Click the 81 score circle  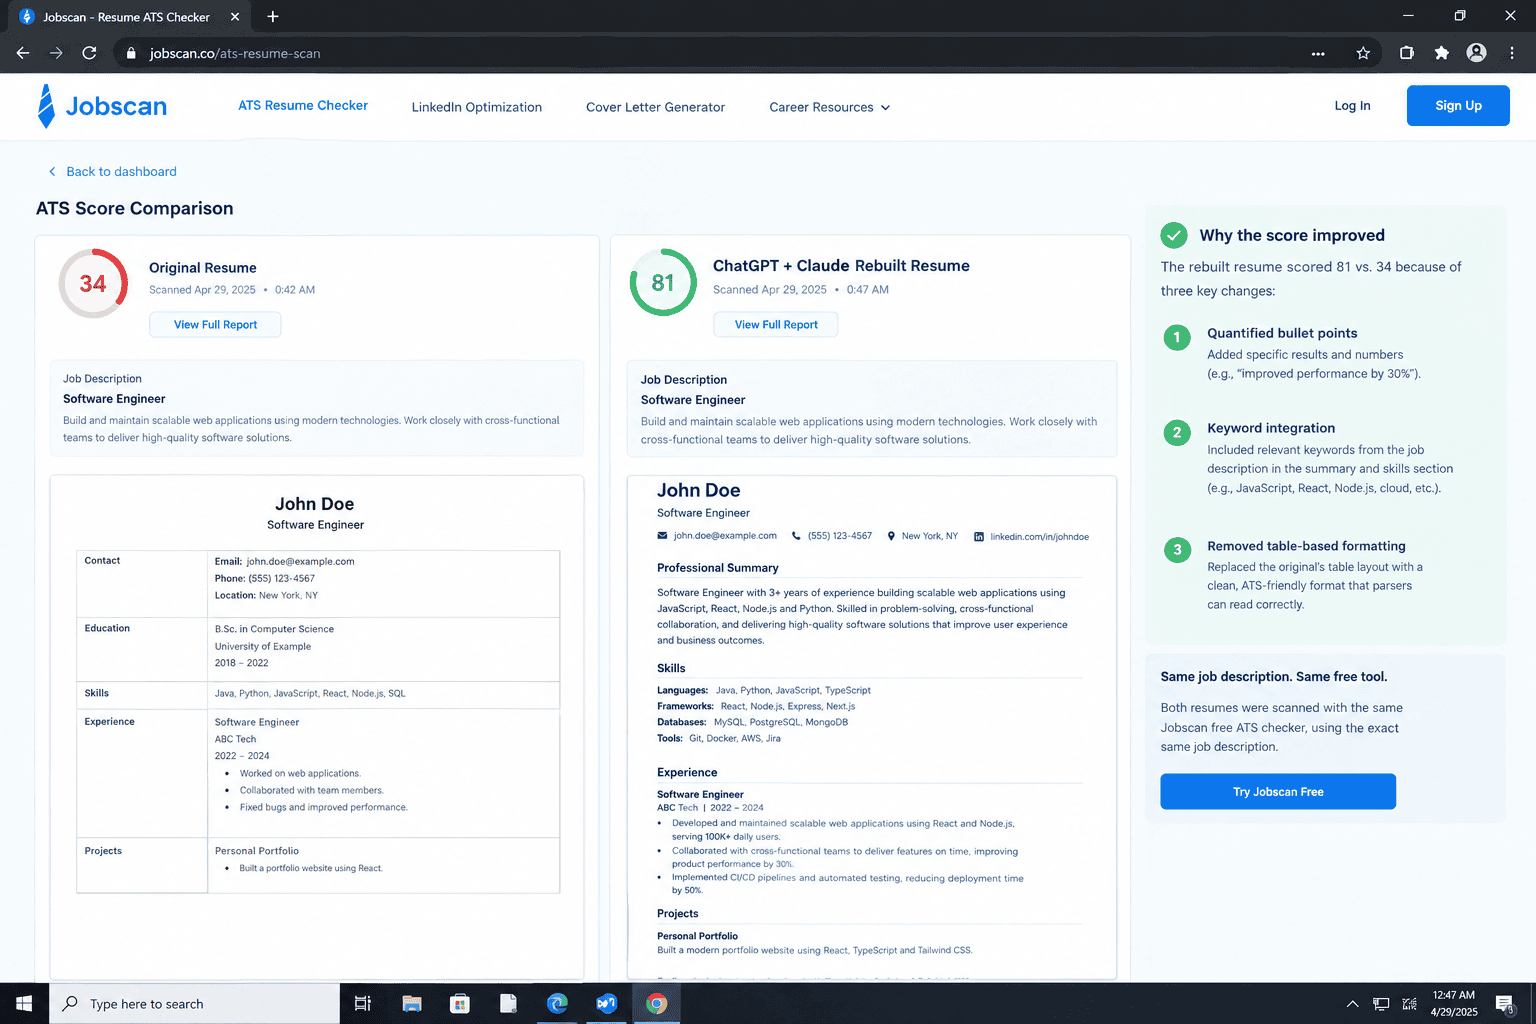pyautogui.click(x=663, y=283)
